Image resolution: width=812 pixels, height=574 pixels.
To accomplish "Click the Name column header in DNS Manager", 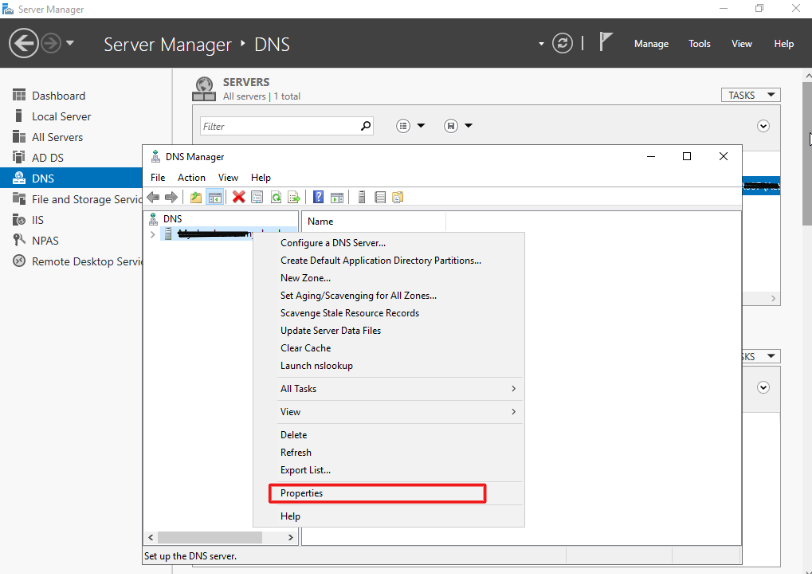I will point(373,221).
